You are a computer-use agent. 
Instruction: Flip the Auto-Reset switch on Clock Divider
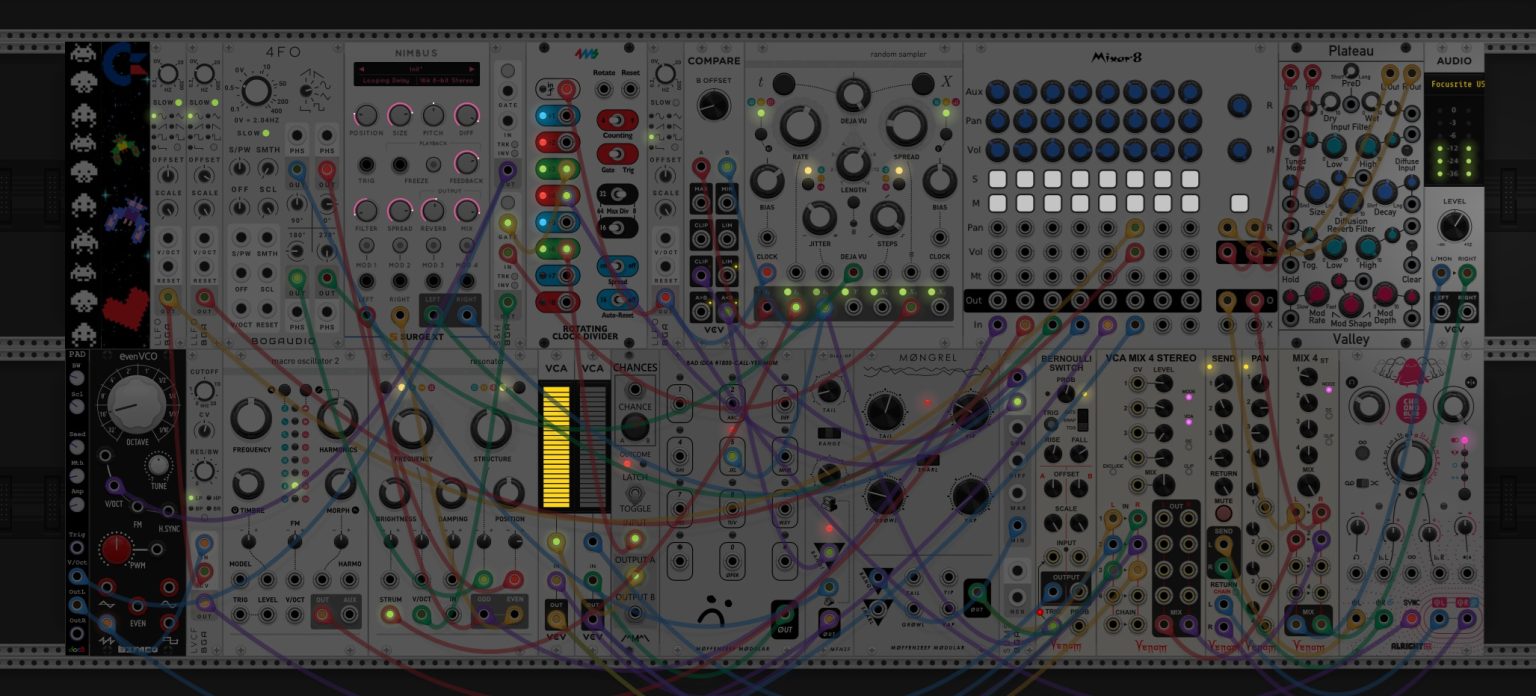[617, 297]
